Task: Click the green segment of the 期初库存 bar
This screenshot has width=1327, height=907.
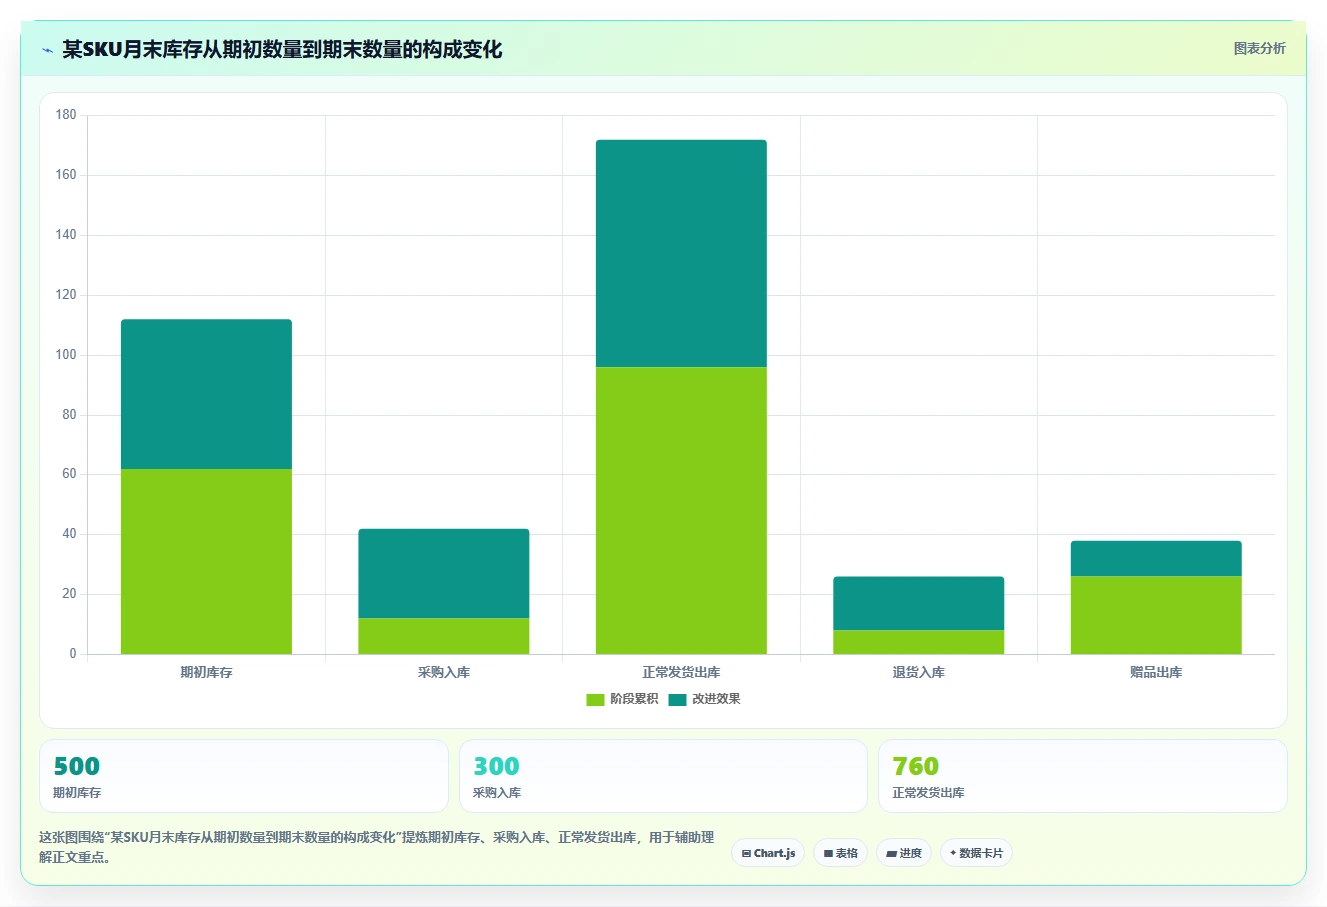Action: (206, 561)
